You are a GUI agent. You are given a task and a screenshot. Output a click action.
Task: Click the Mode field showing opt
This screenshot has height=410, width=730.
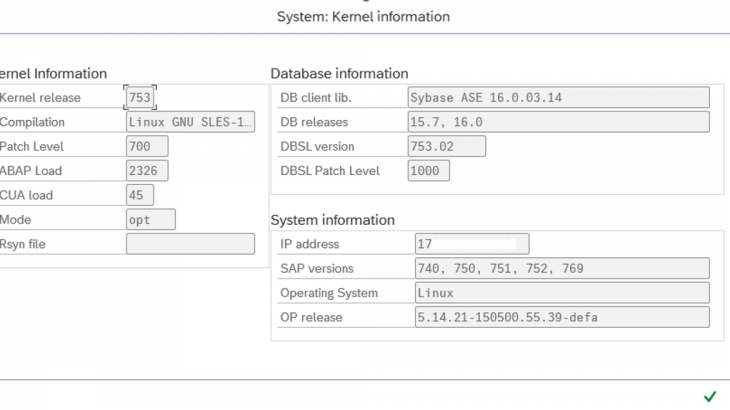click(x=151, y=219)
